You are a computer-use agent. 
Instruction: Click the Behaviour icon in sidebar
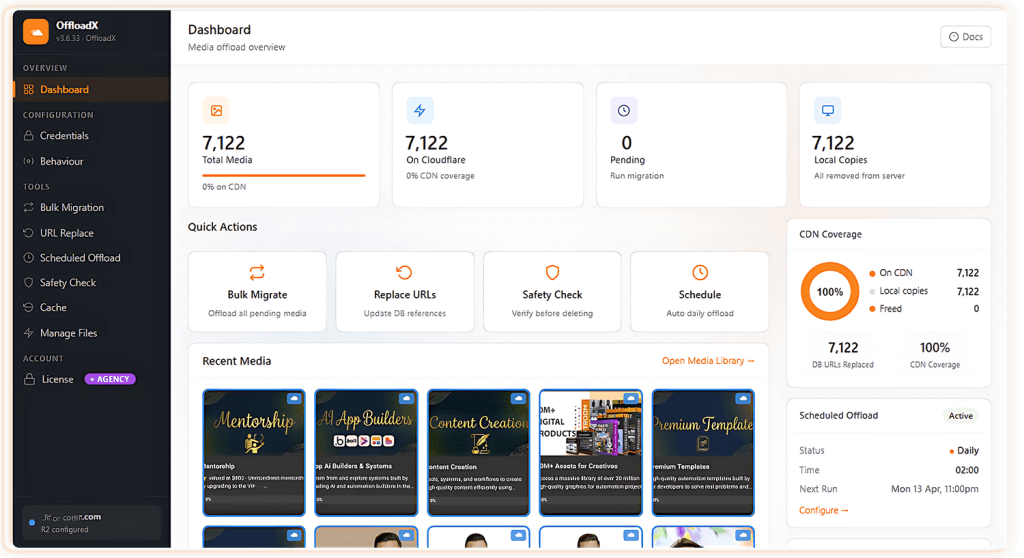pos(29,161)
